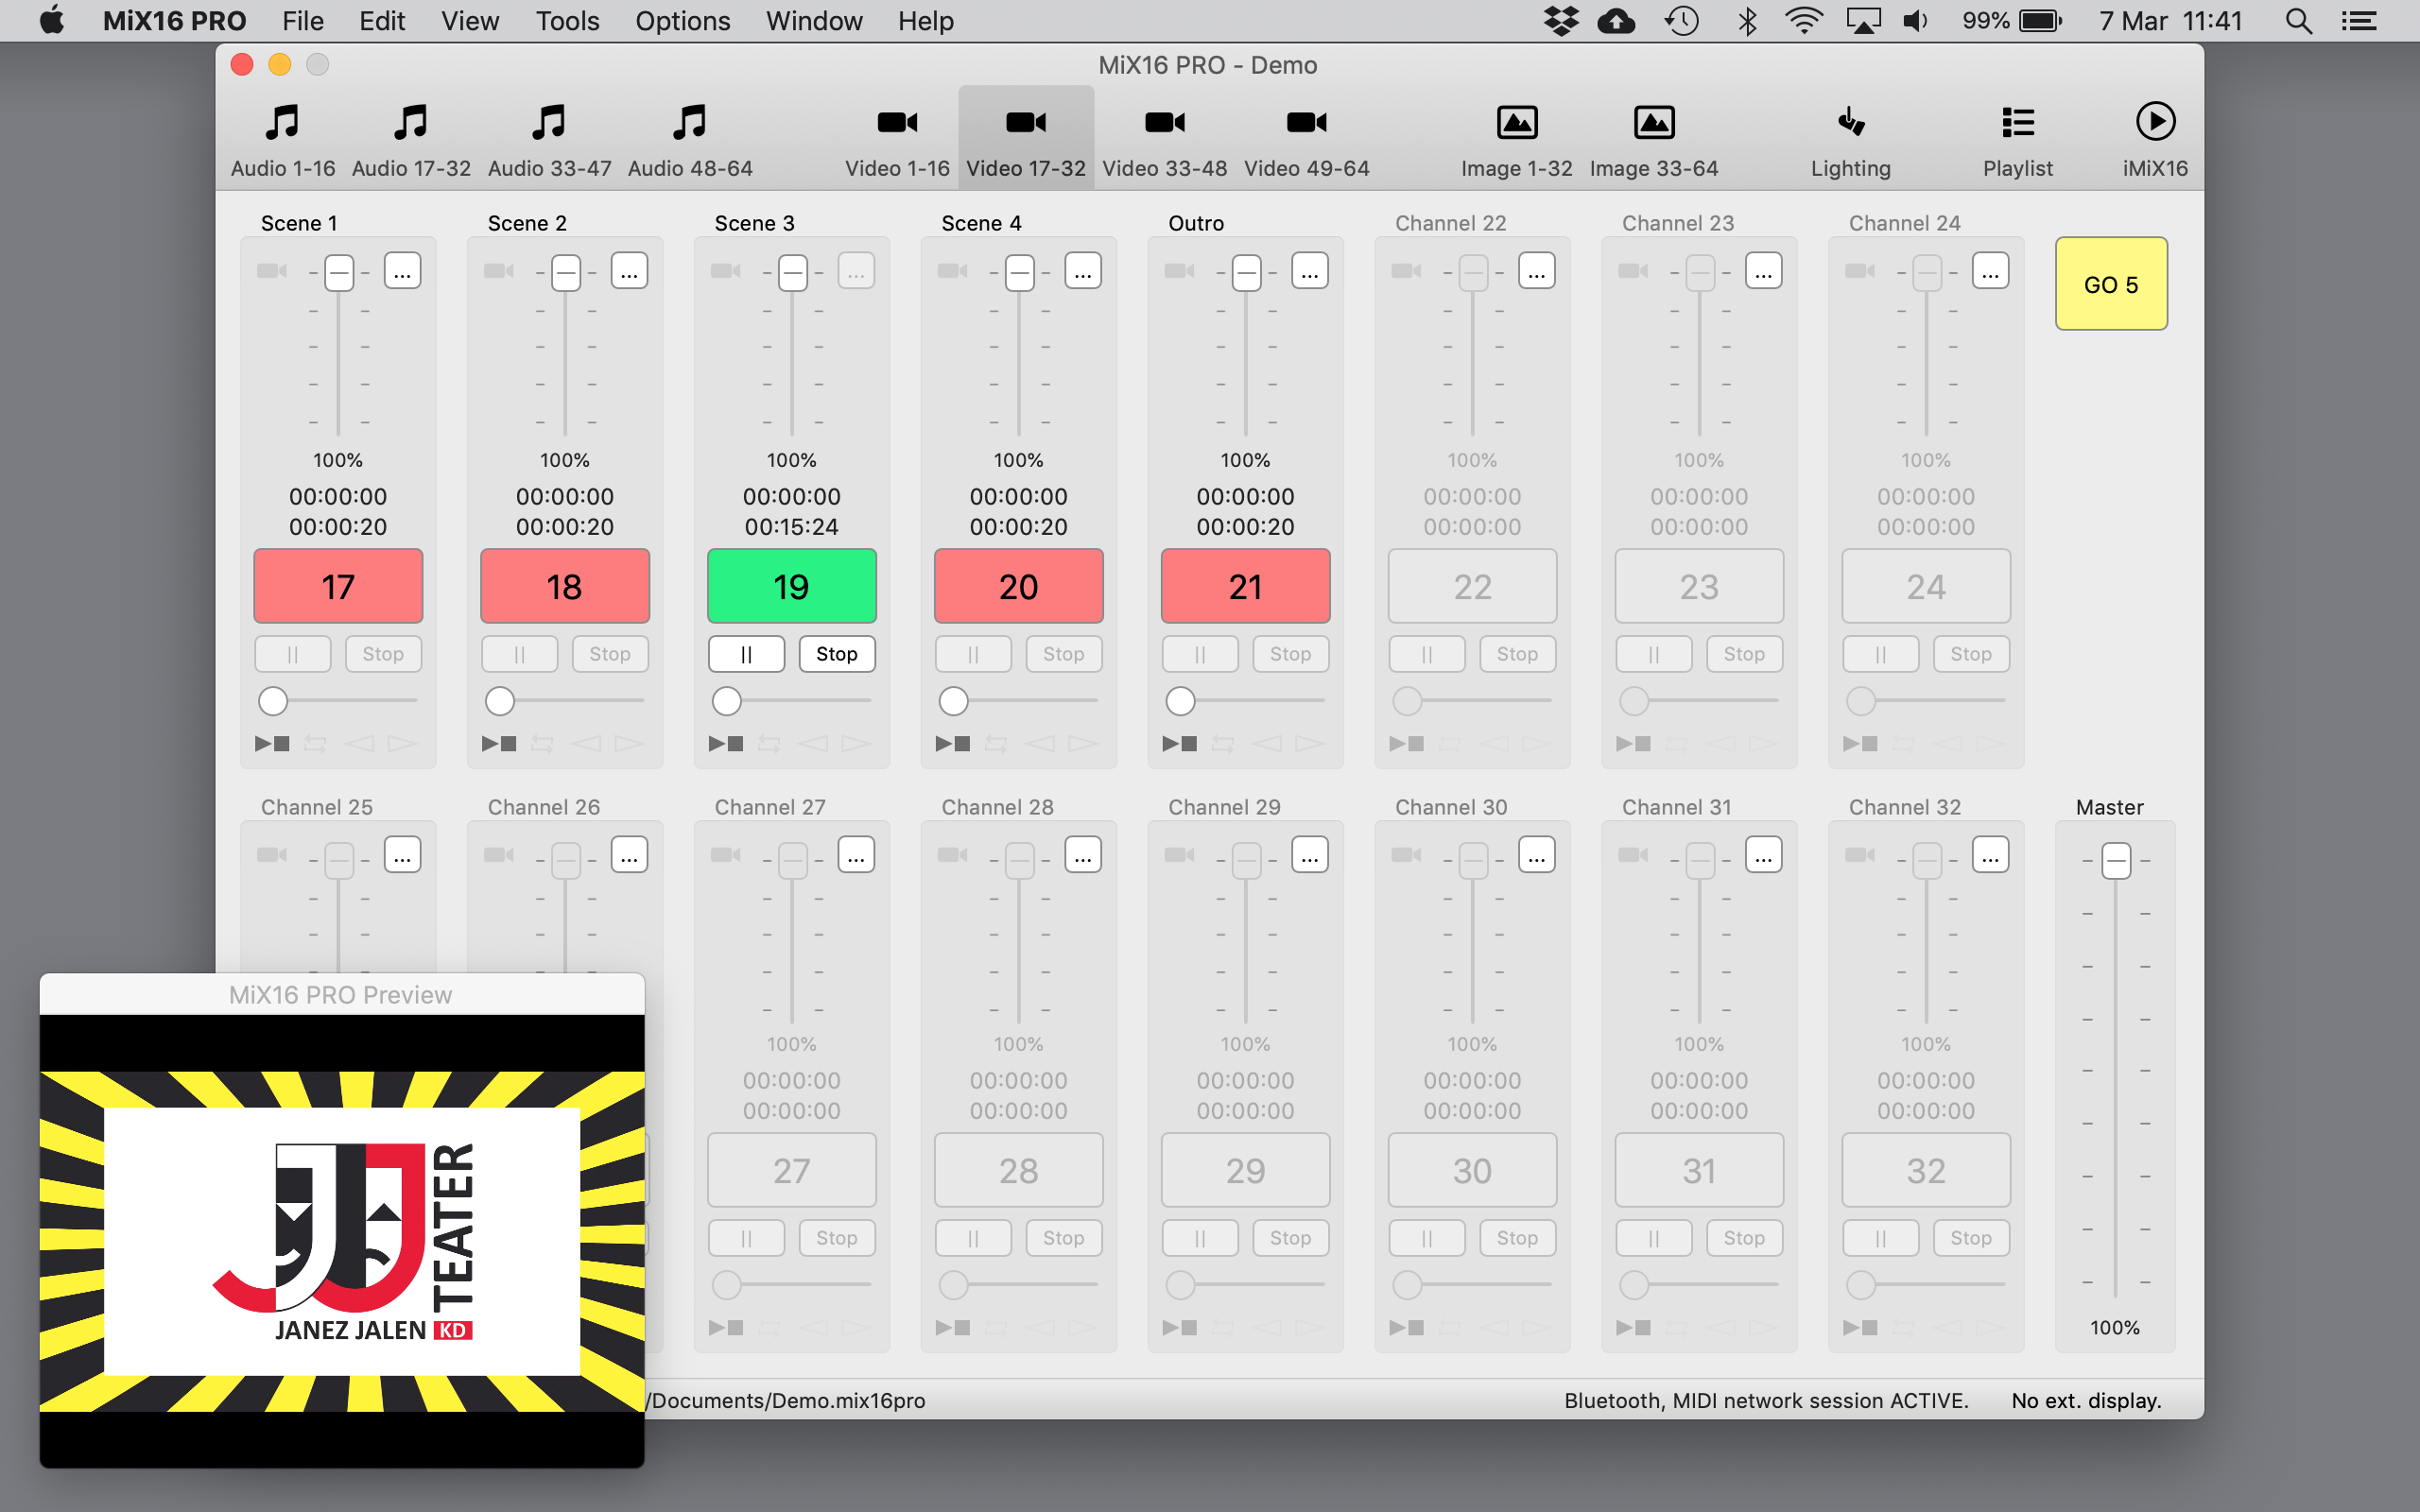Toggle the fade-in triangle on Scene 4

1039,744
